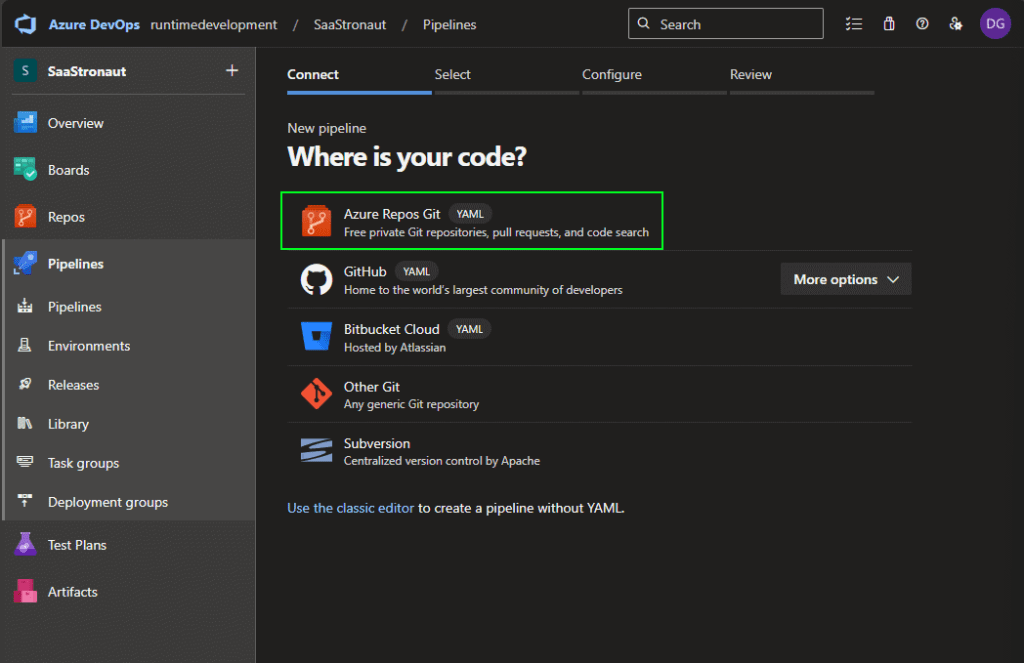Open the work items list icon
1024x663 pixels.
[x=853, y=24]
